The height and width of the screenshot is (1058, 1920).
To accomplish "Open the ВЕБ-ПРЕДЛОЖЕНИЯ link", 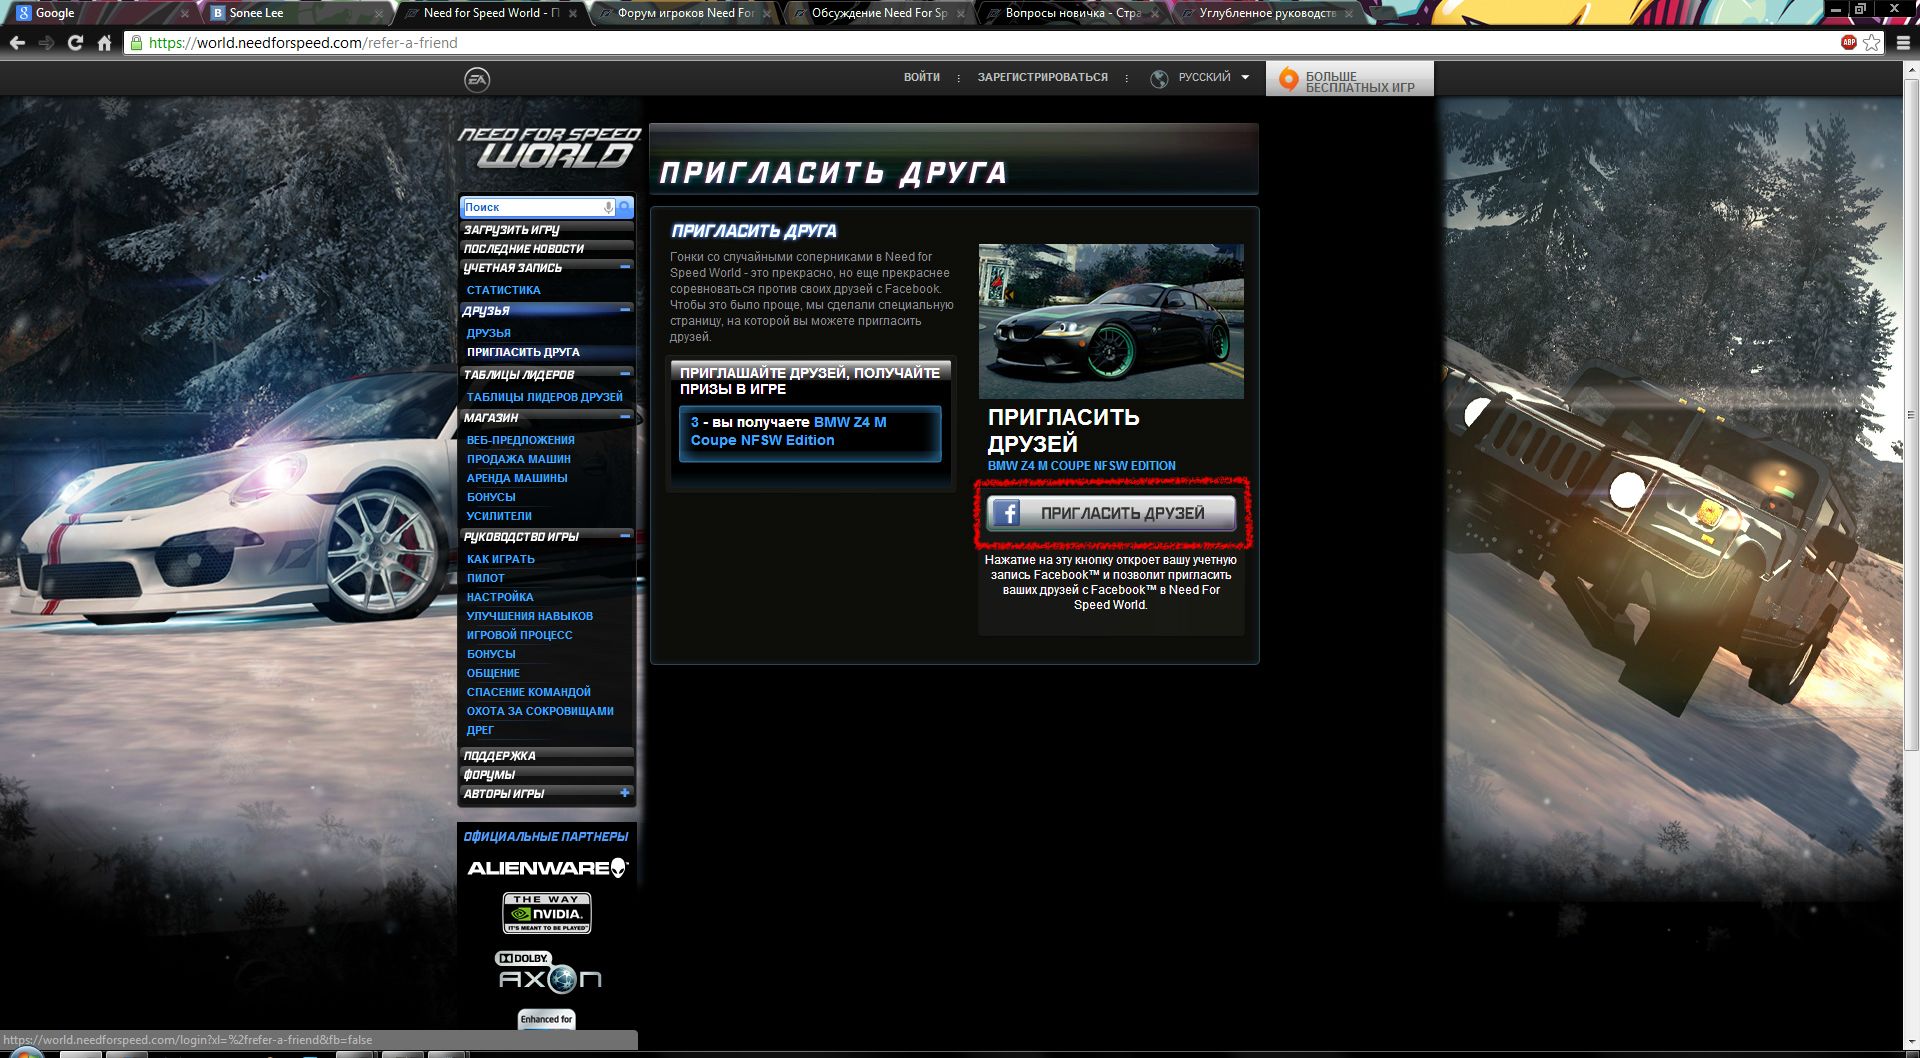I will (x=520, y=440).
